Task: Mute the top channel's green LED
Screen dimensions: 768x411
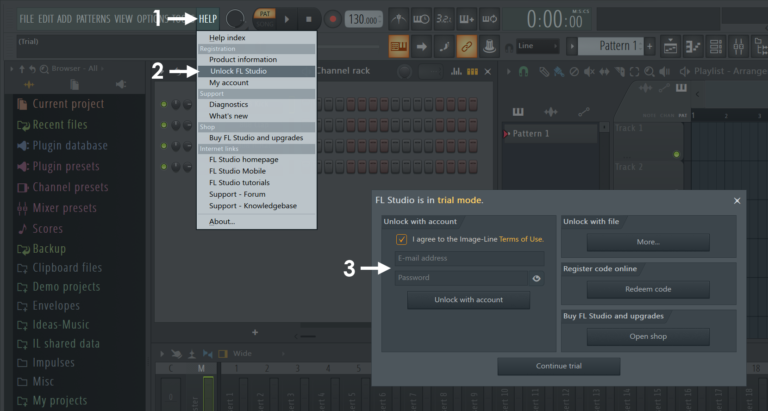Action: click(164, 104)
